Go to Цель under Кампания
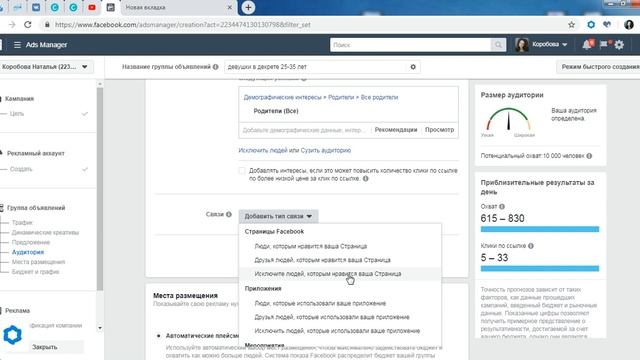The width and height of the screenshot is (640, 360). 17,113
